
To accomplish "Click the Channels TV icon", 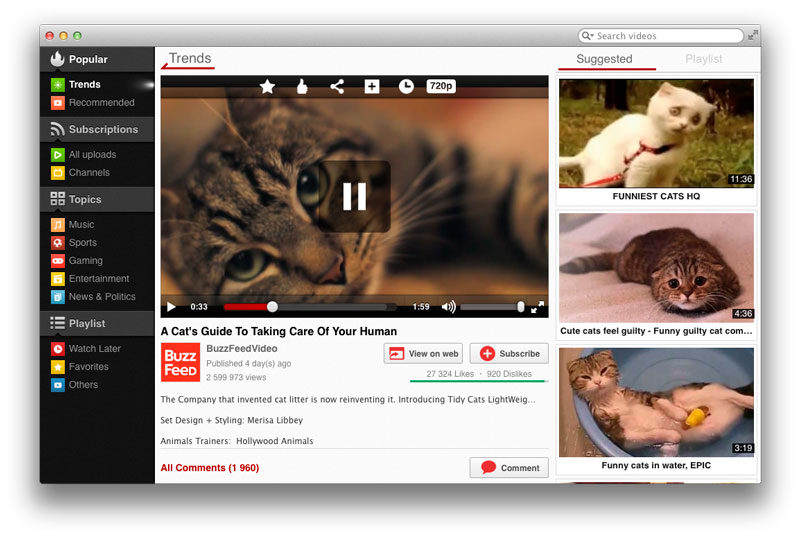I will pyautogui.click(x=58, y=173).
